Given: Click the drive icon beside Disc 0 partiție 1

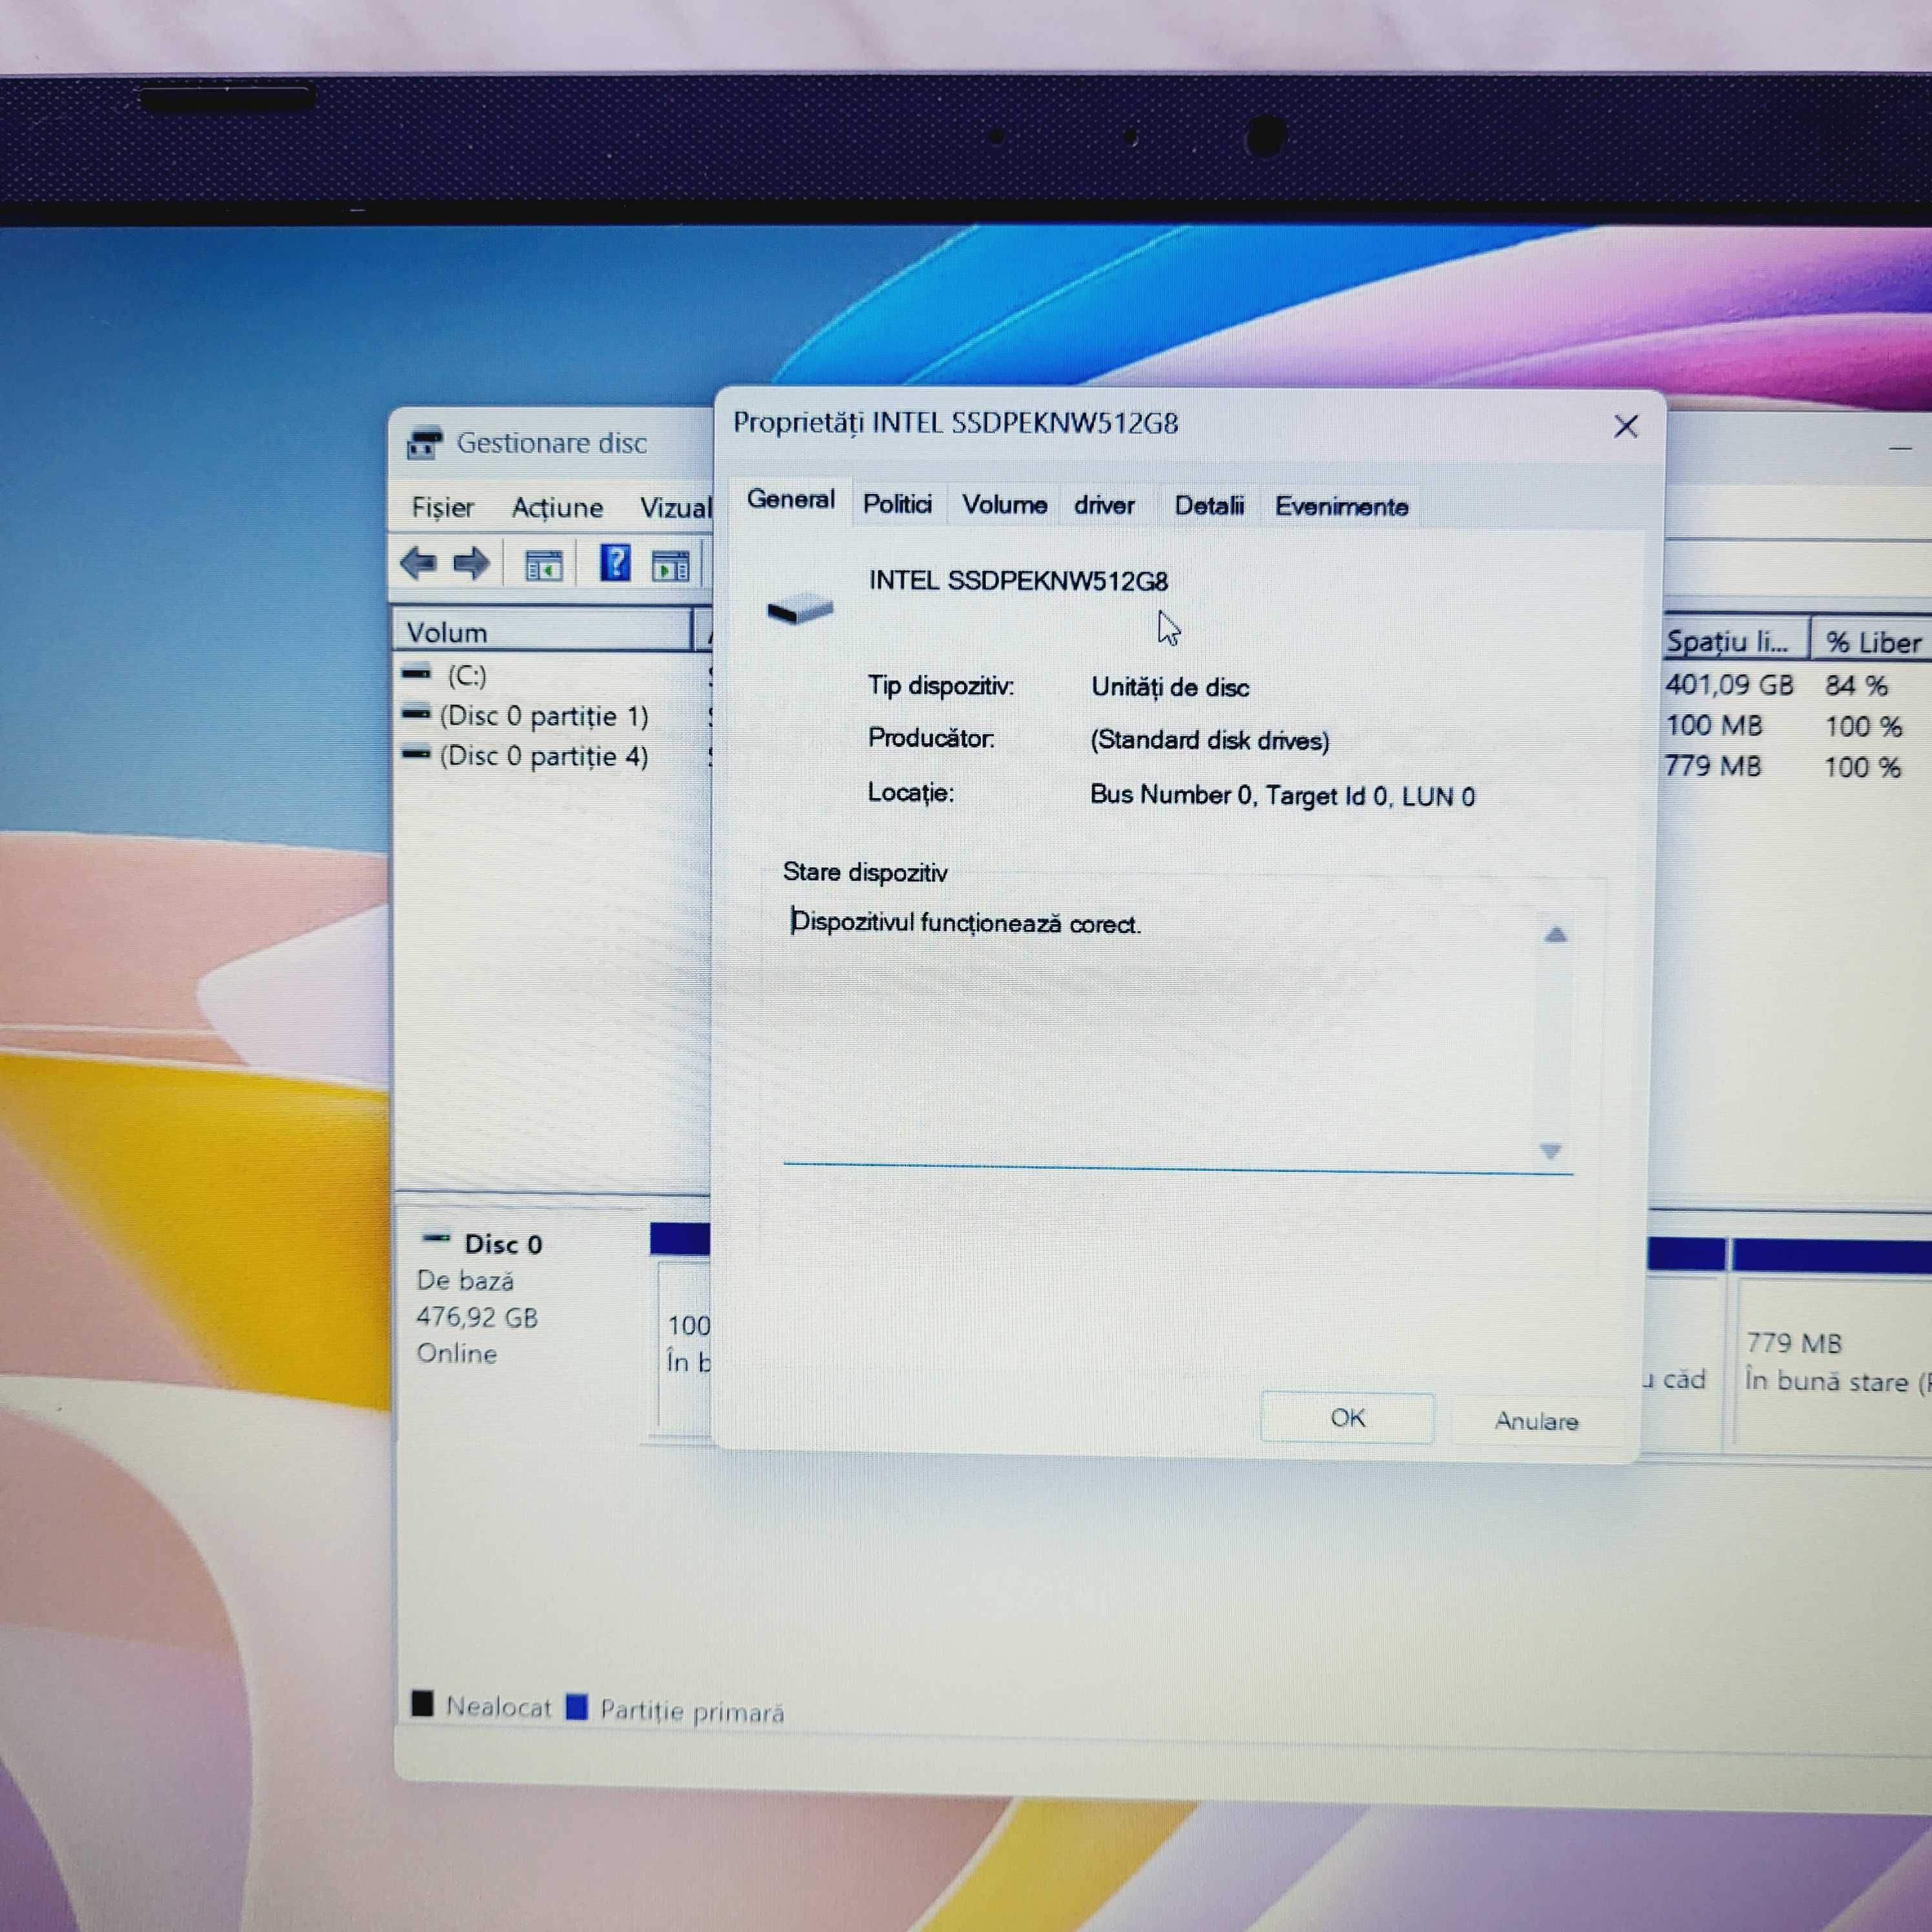Looking at the screenshot, I should click(416, 714).
